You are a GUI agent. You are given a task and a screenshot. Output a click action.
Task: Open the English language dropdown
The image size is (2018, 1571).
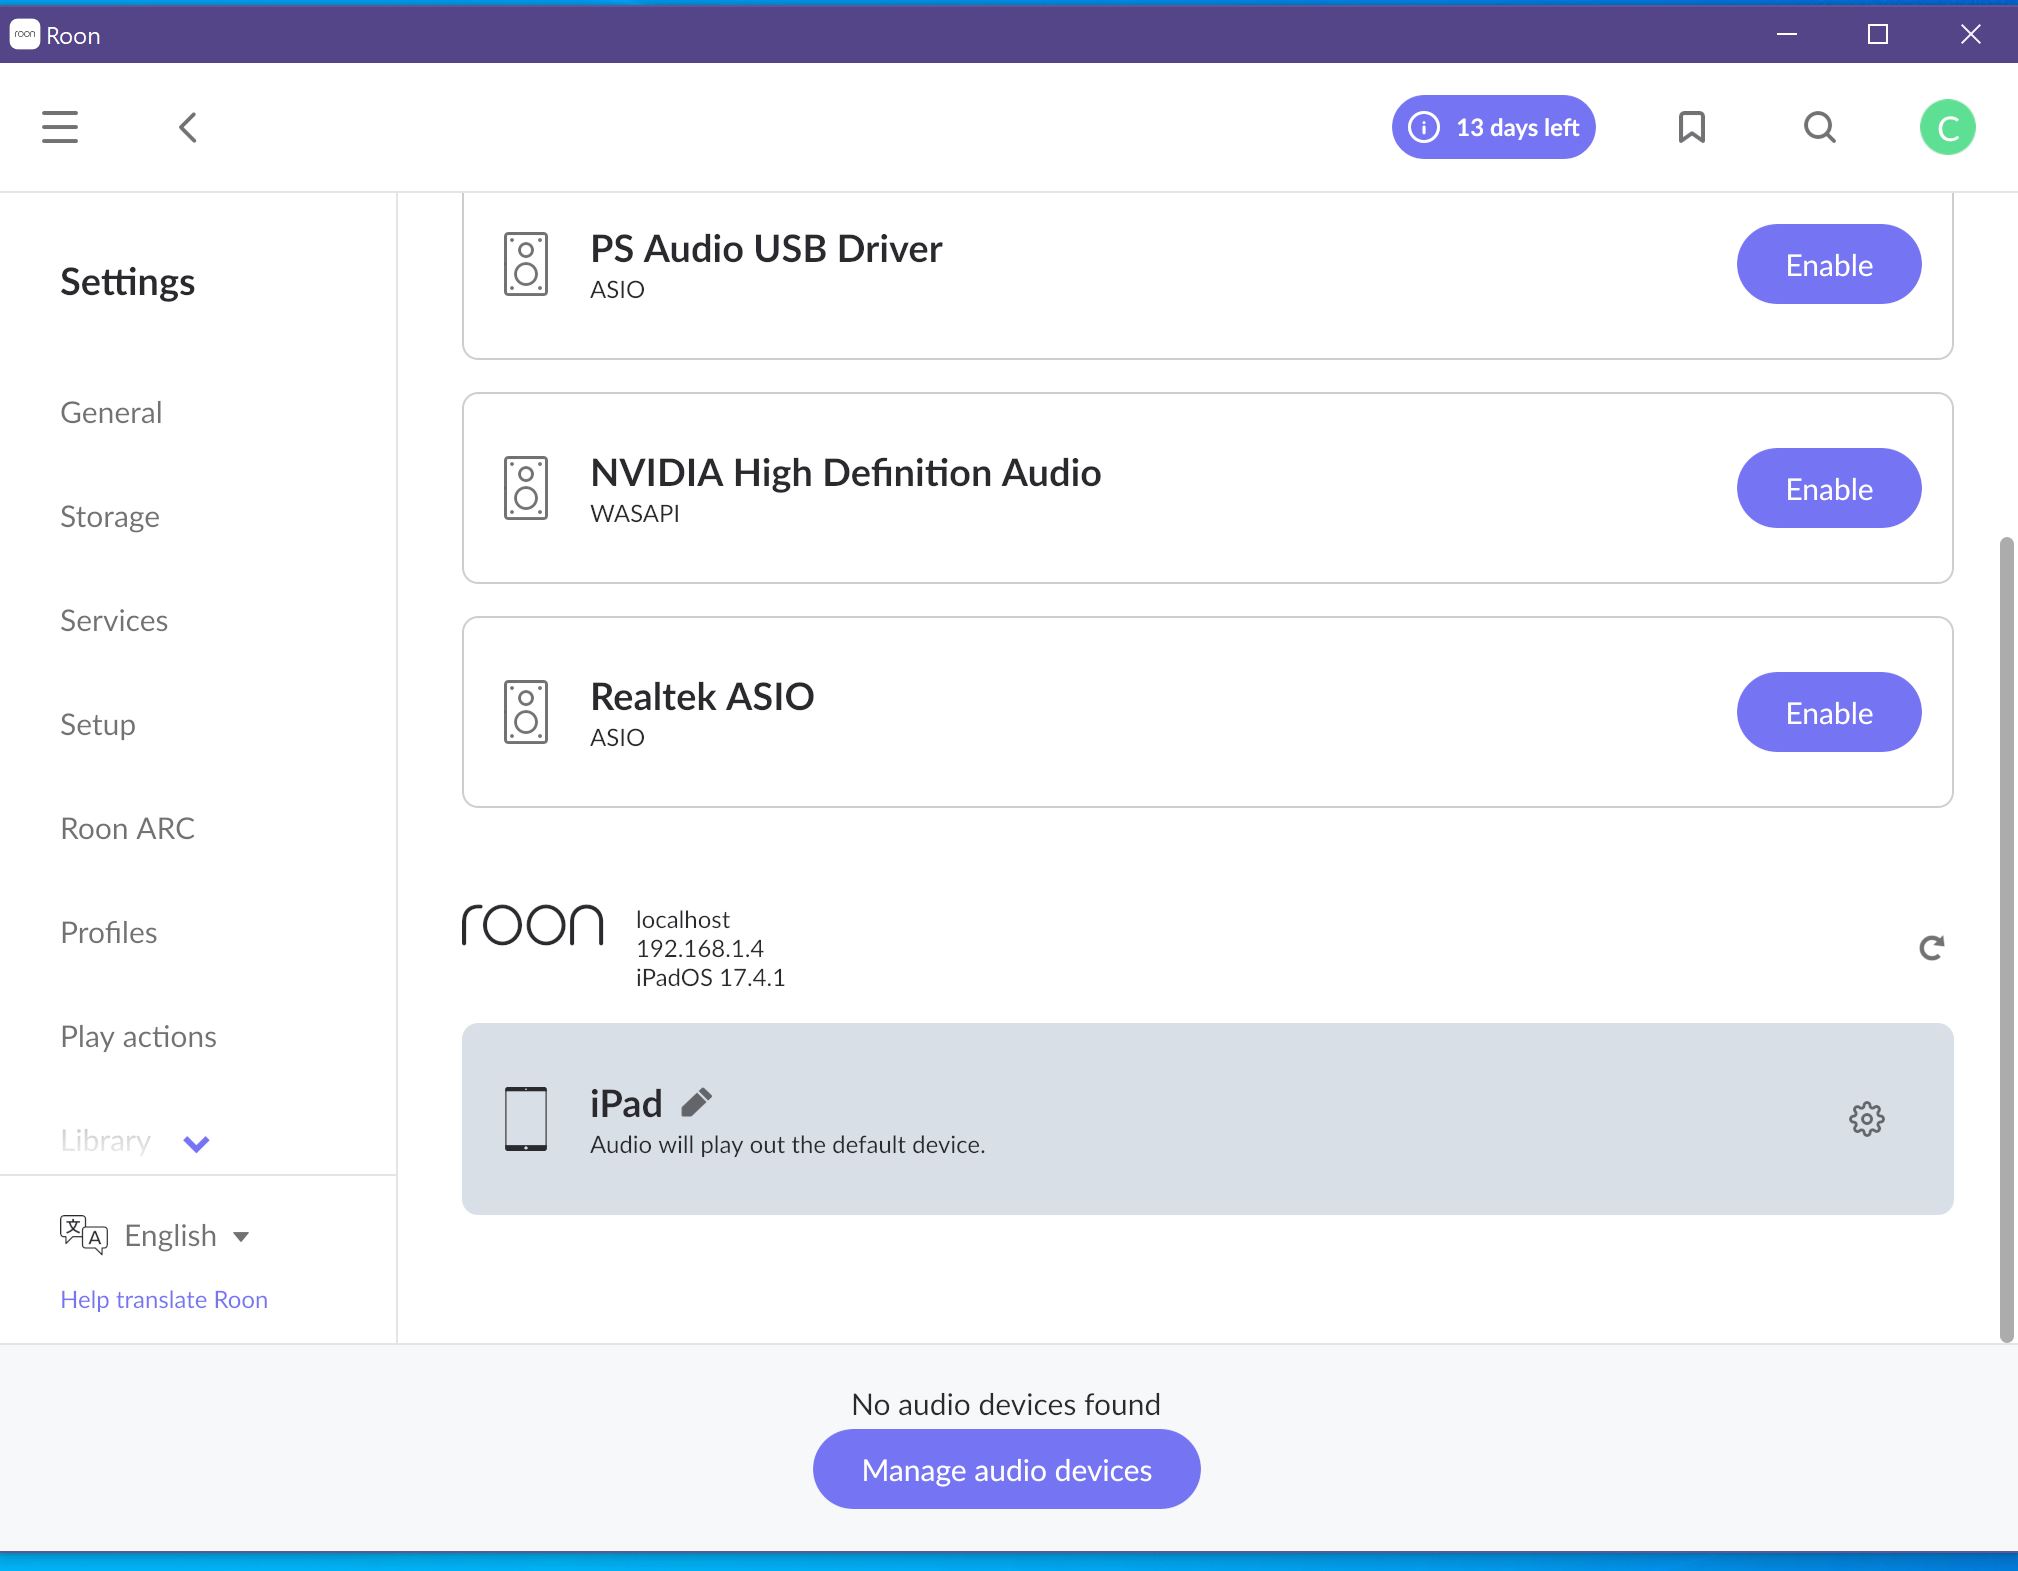tap(186, 1236)
